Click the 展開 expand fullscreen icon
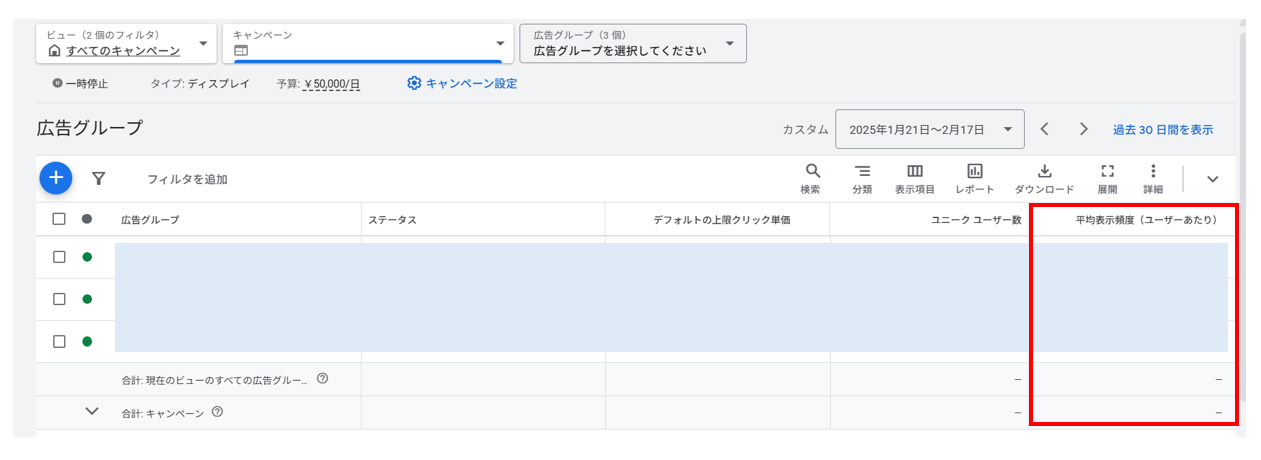Viewport: 1261px width, 460px height. [x=1107, y=171]
